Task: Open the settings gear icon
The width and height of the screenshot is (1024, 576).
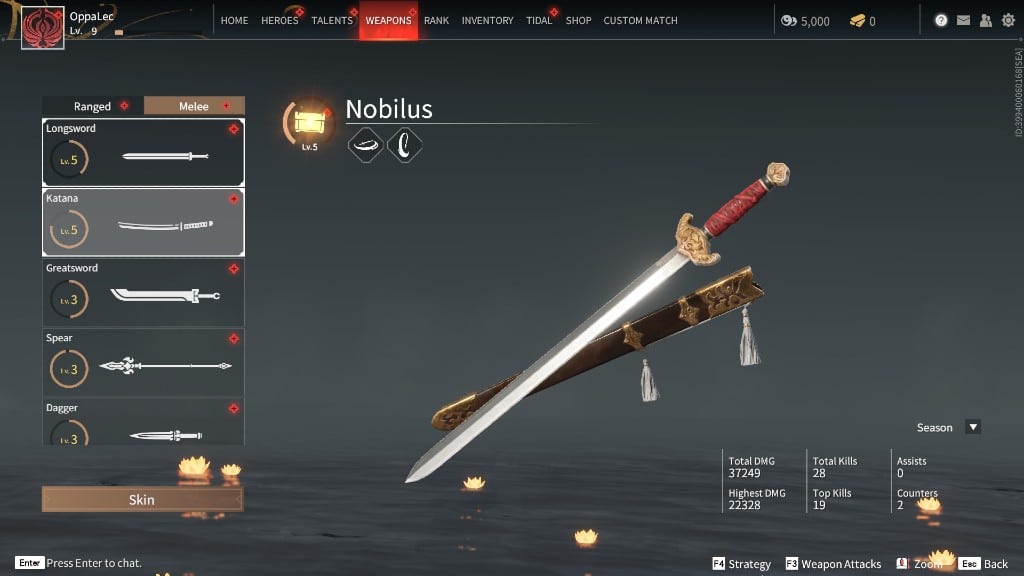Action: 1008,20
